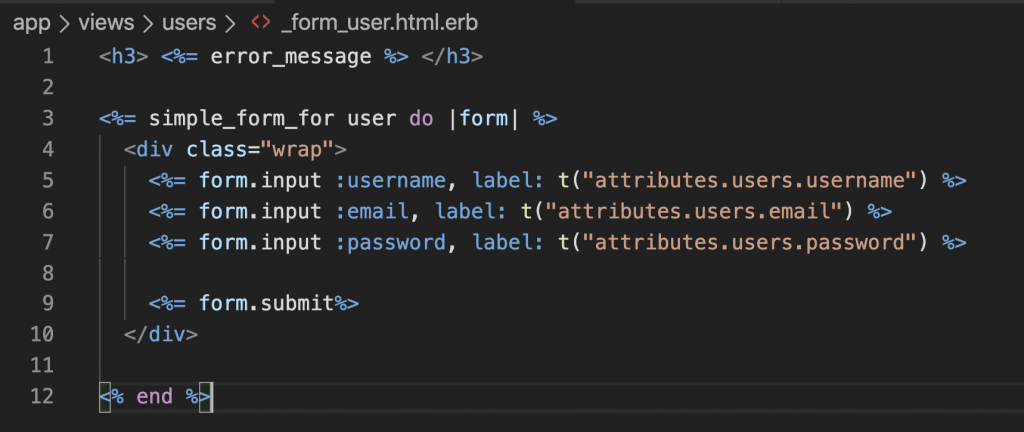Click line number 3 in the gutter
The image size is (1024, 432).
[x=47, y=119]
